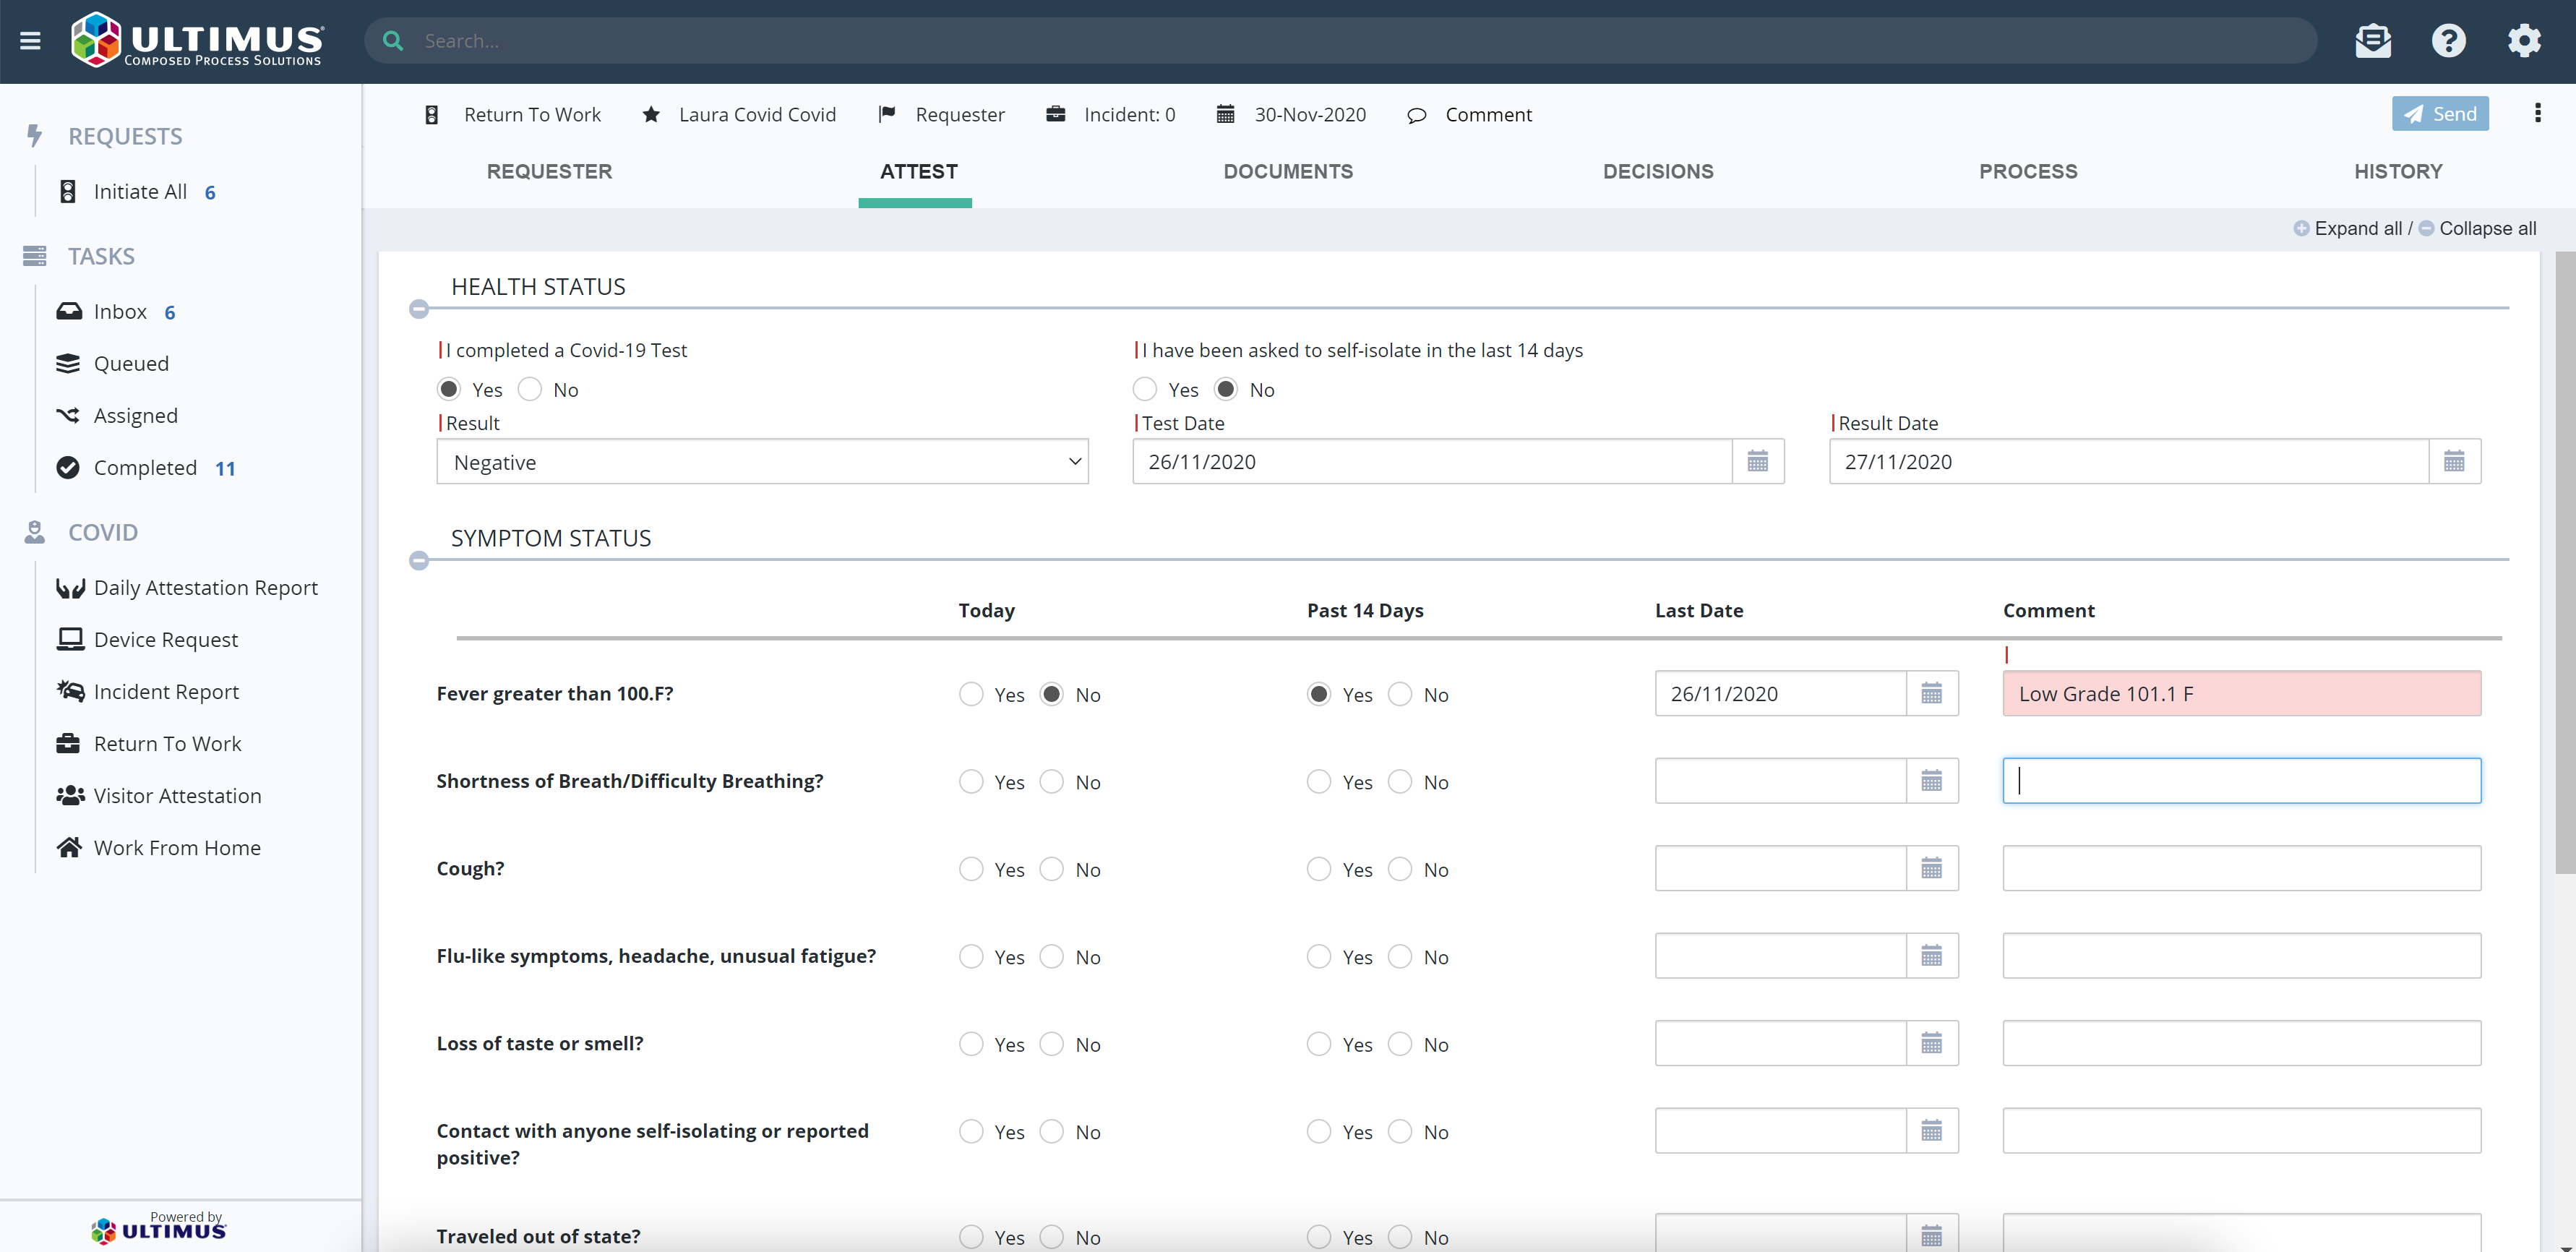Image resolution: width=2576 pixels, height=1252 pixels.
Task: Open the three-dot more options menu
Action: (x=2537, y=113)
